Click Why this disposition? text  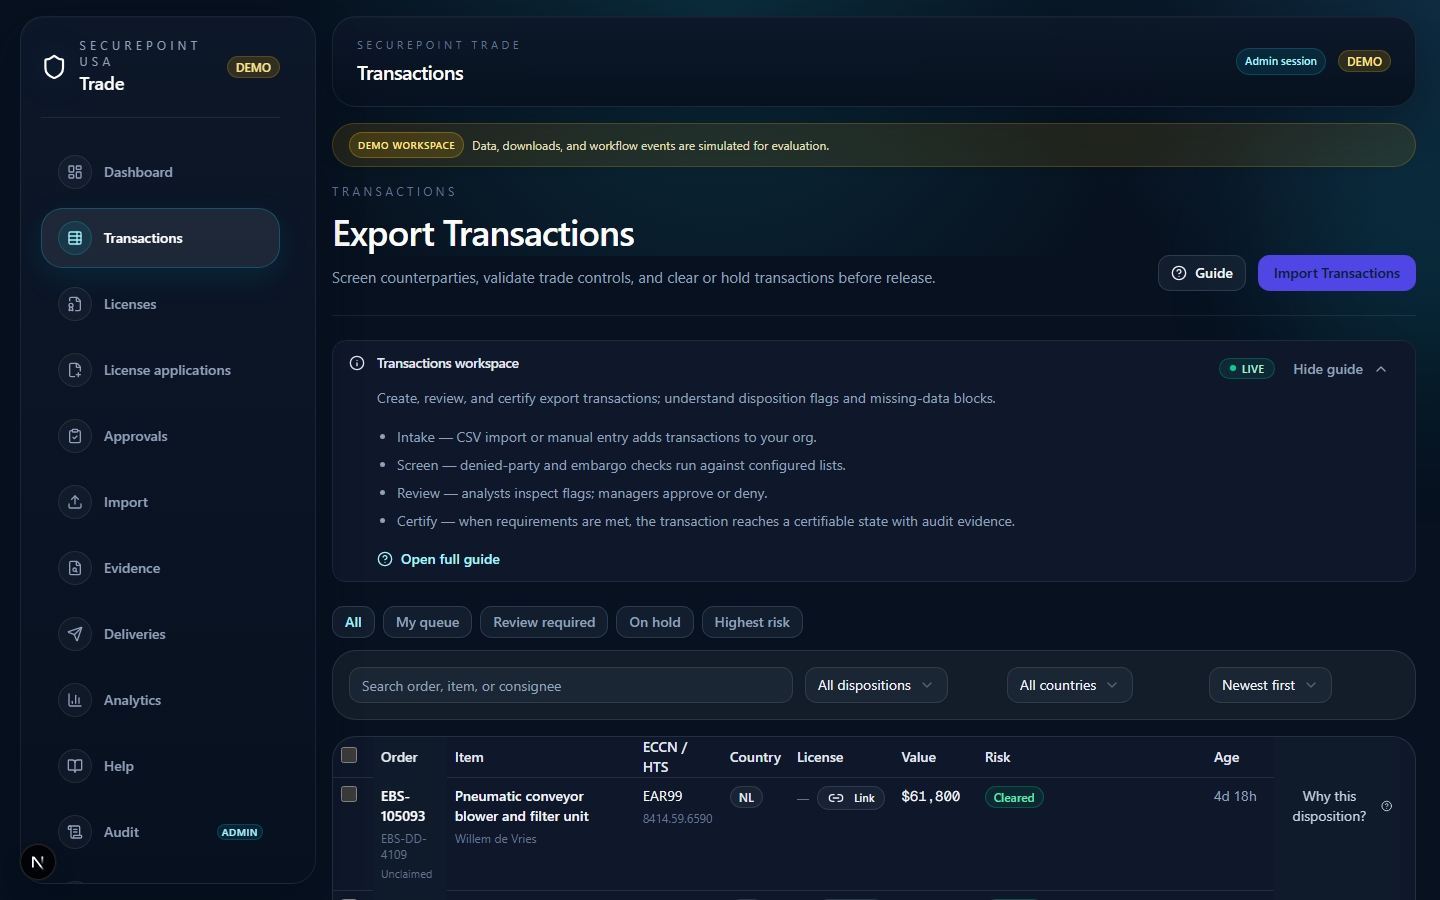click(x=1329, y=806)
